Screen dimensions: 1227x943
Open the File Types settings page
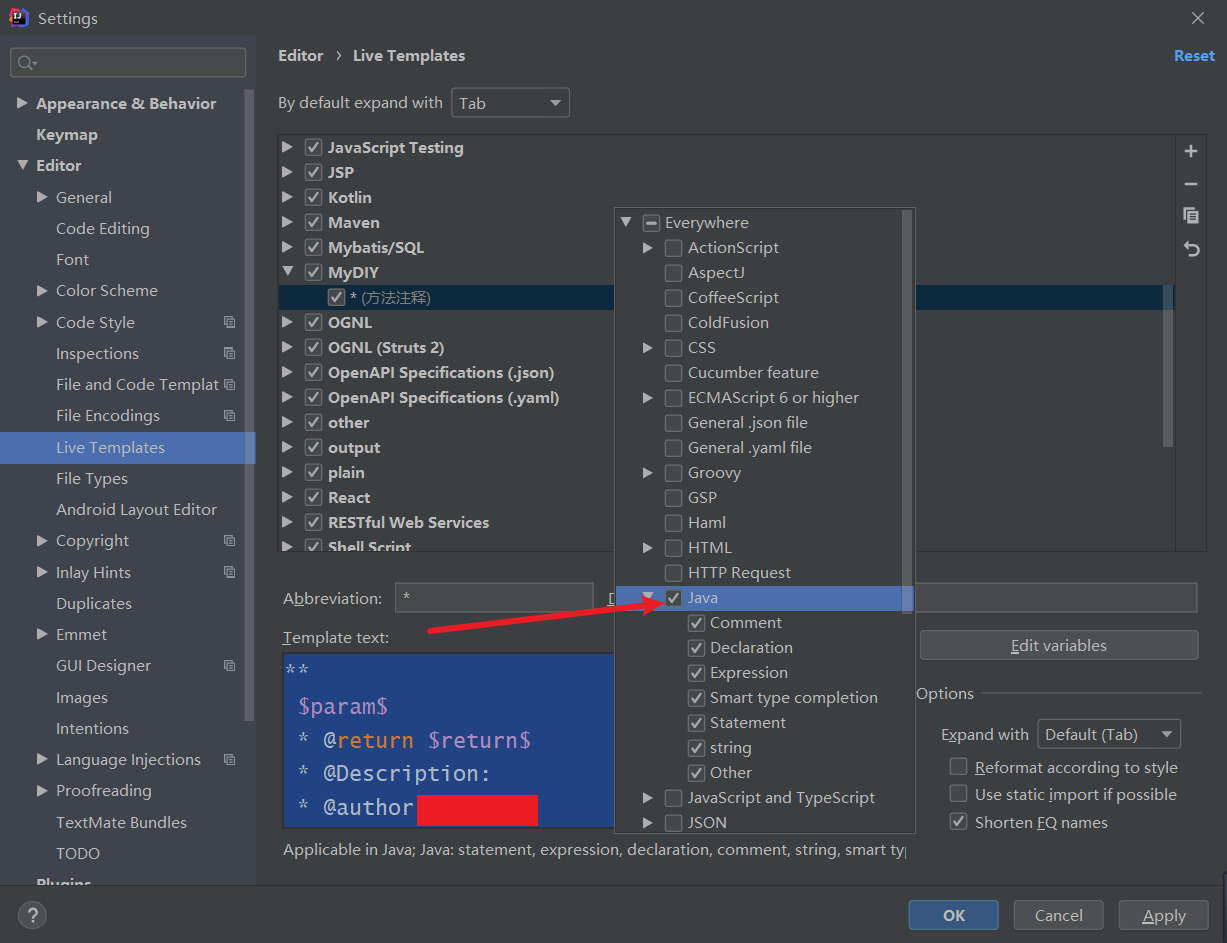tap(92, 478)
